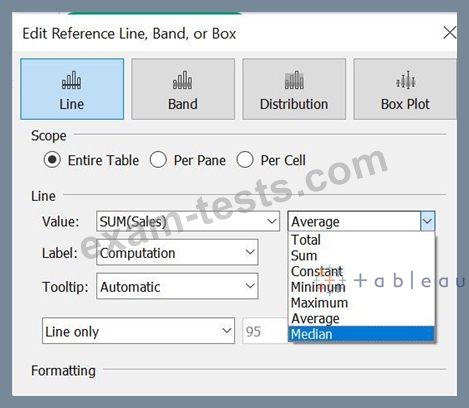This screenshot has height=408, width=469.
Task: Choose the Per Cell scope option
Action: coord(245,160)
